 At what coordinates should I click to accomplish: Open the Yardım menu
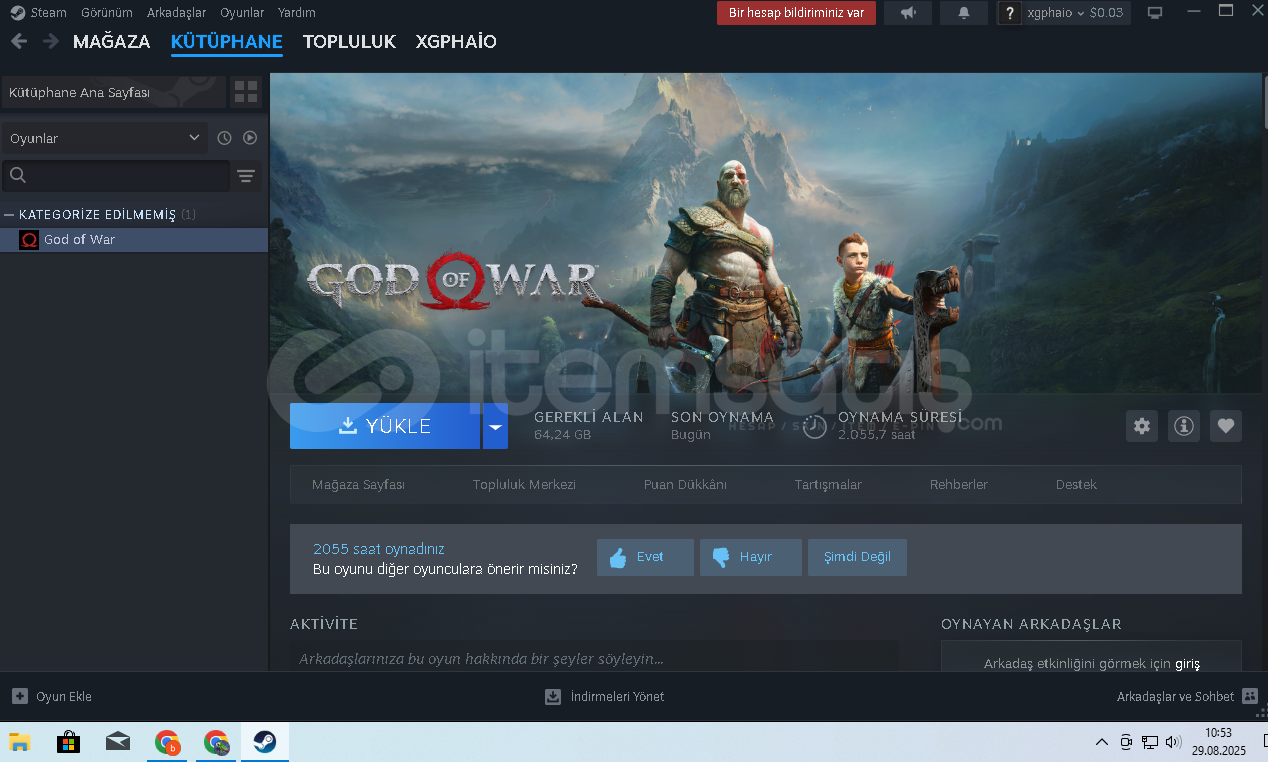click(297, 13)
